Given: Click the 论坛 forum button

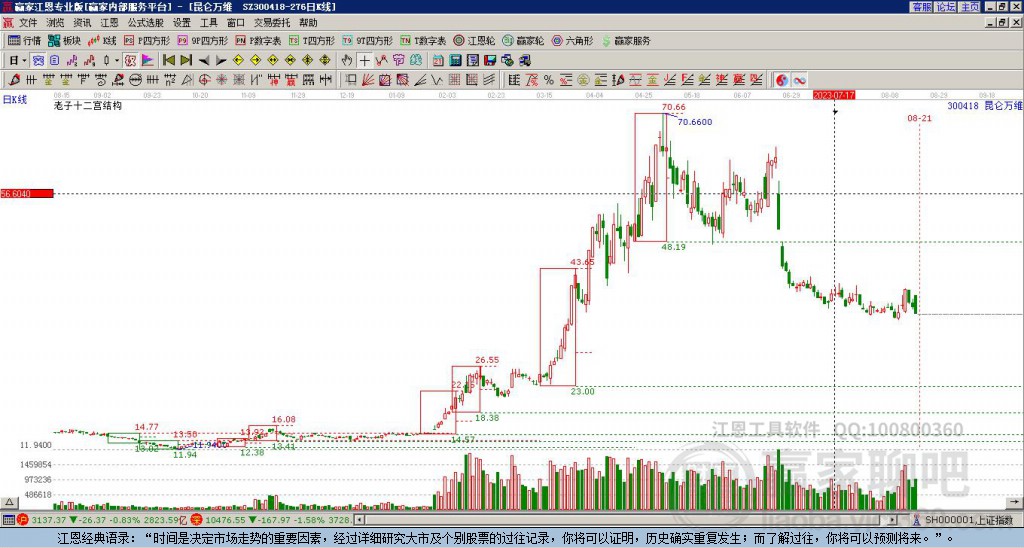Looking at the screenshot, I should (945, 7).
